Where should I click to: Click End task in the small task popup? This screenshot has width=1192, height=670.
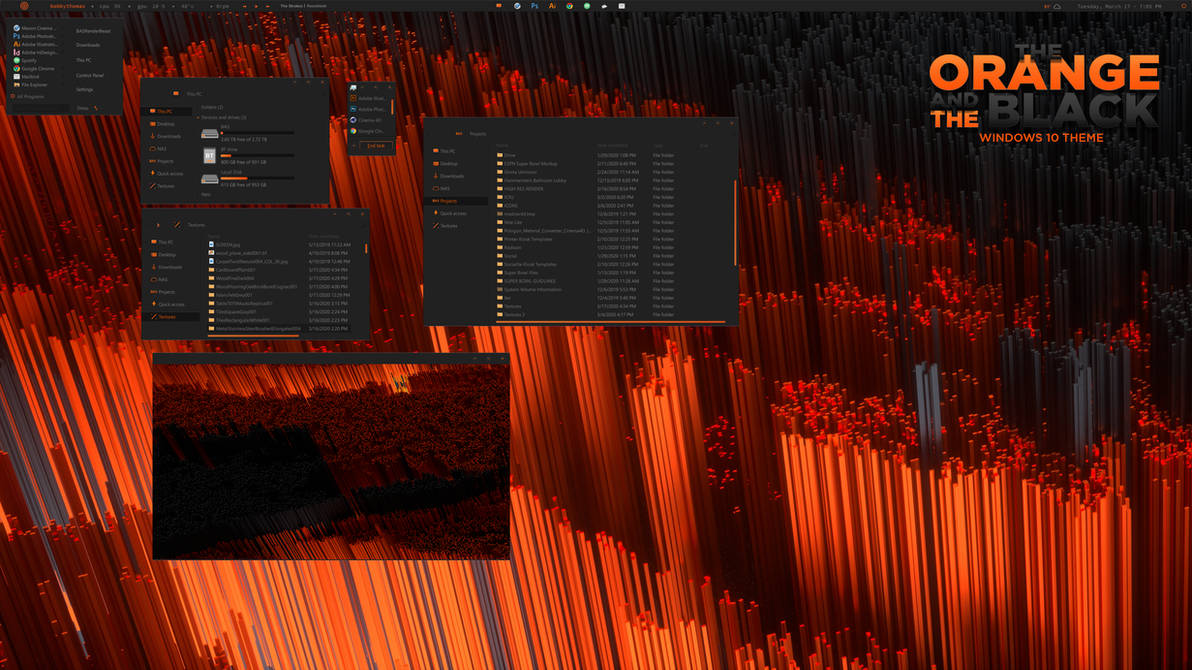click(376, 146)
